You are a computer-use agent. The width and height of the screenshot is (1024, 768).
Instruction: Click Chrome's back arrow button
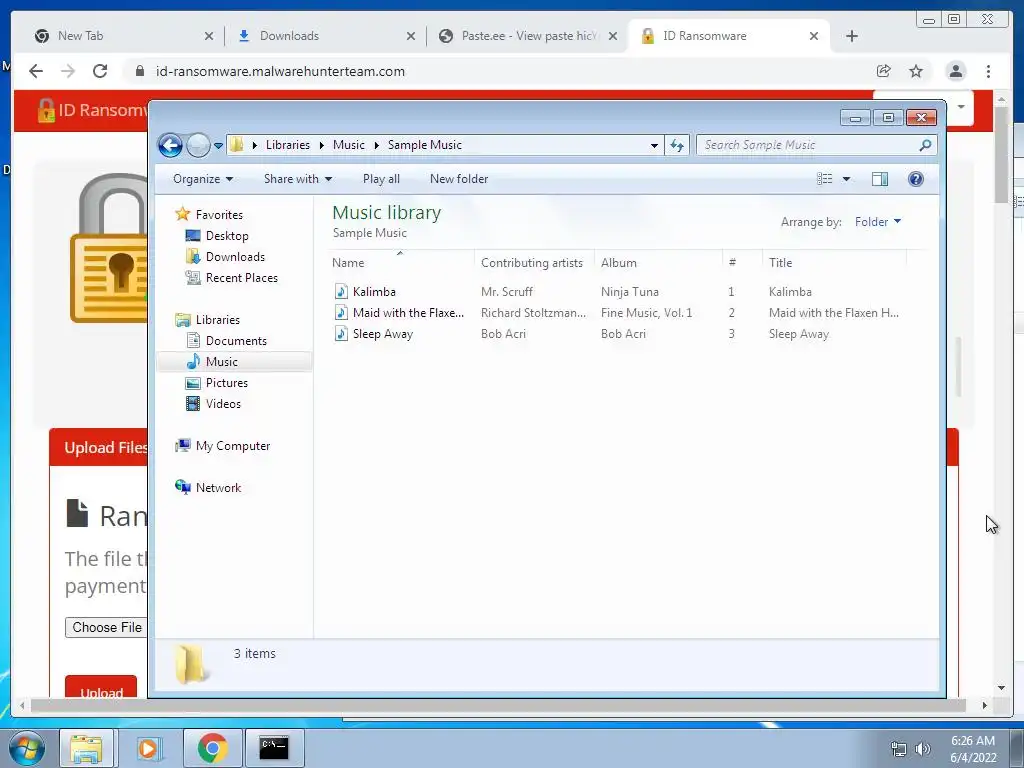(x=36, y=71)
